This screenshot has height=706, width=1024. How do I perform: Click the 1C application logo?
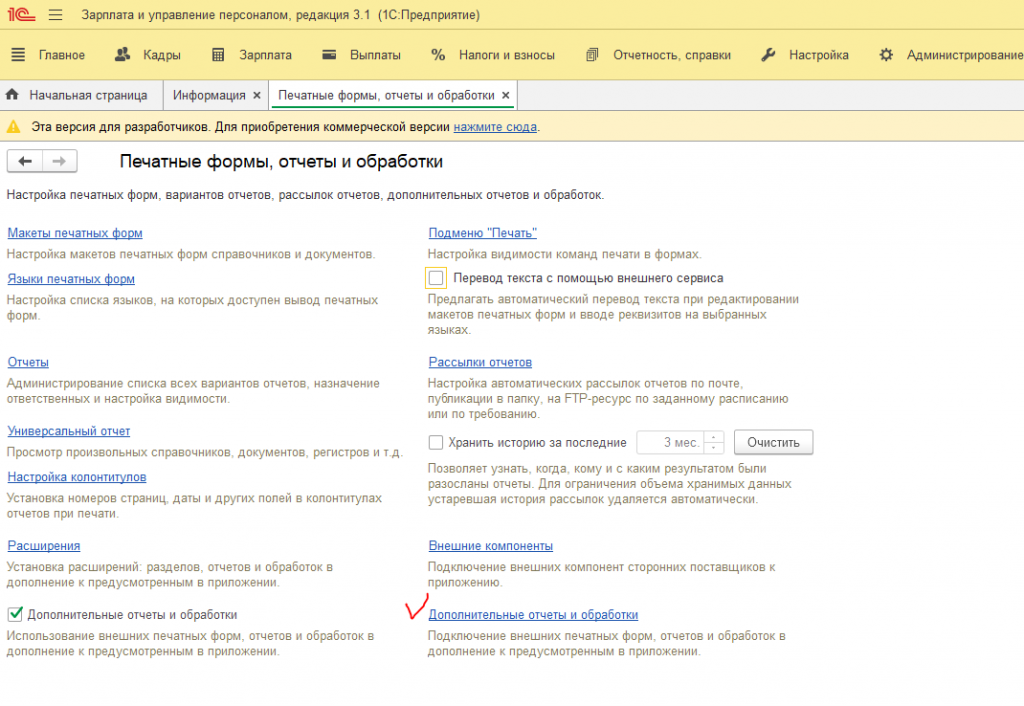(x=21, y=14)
